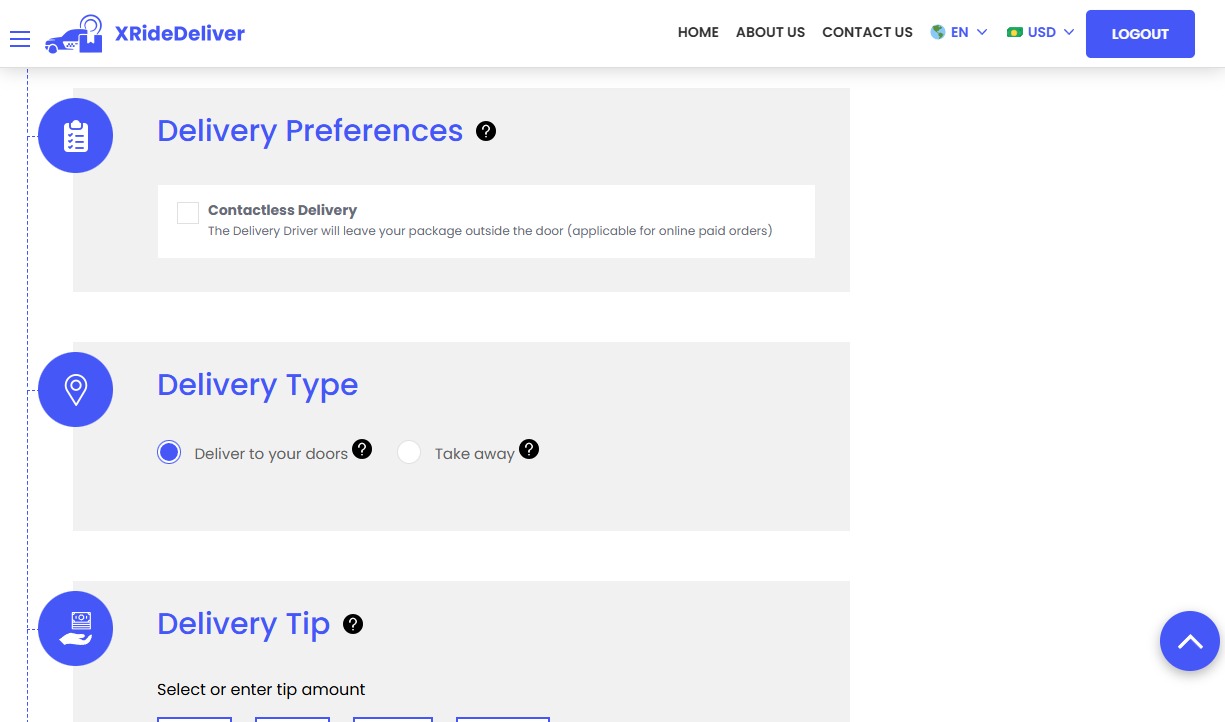
Task: Click the Delivery Preferences clipboard icon
Action: point(75,135)
